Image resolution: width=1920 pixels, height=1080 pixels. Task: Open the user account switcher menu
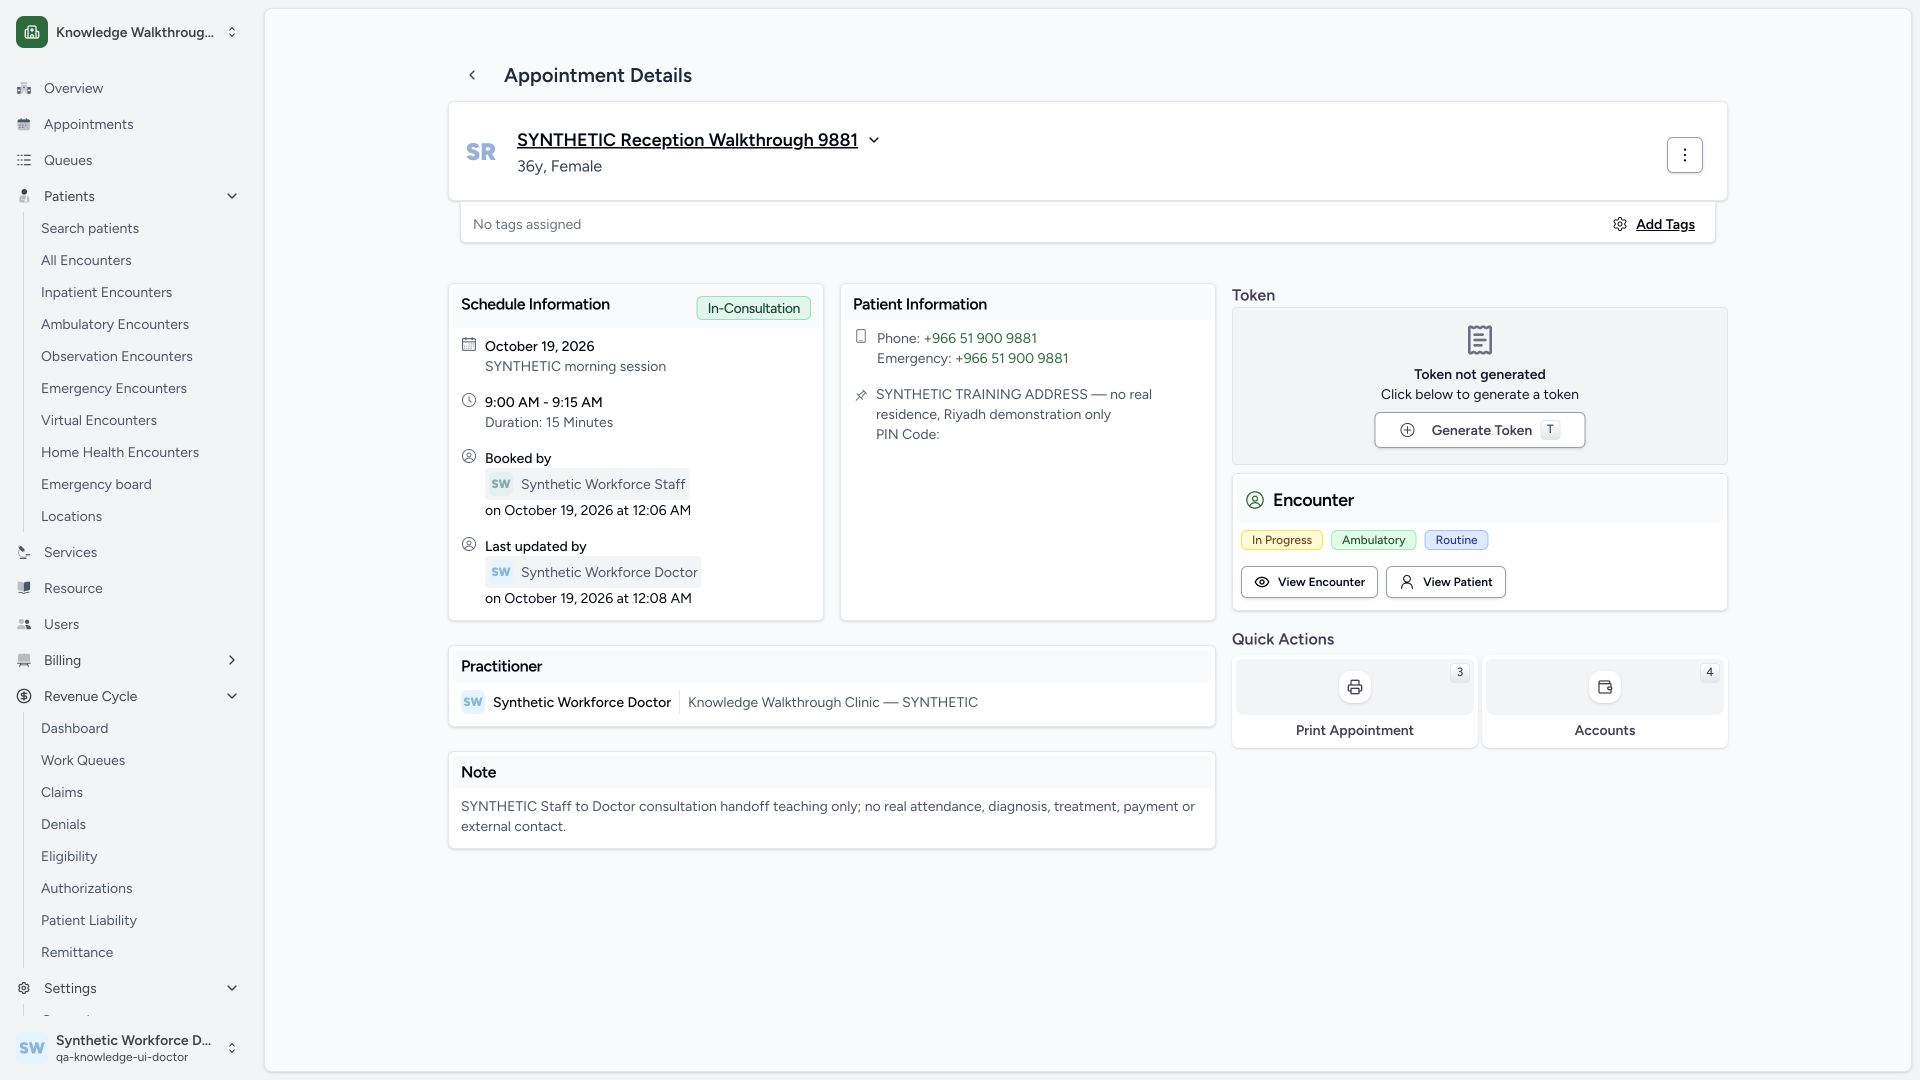(128, 1048)
